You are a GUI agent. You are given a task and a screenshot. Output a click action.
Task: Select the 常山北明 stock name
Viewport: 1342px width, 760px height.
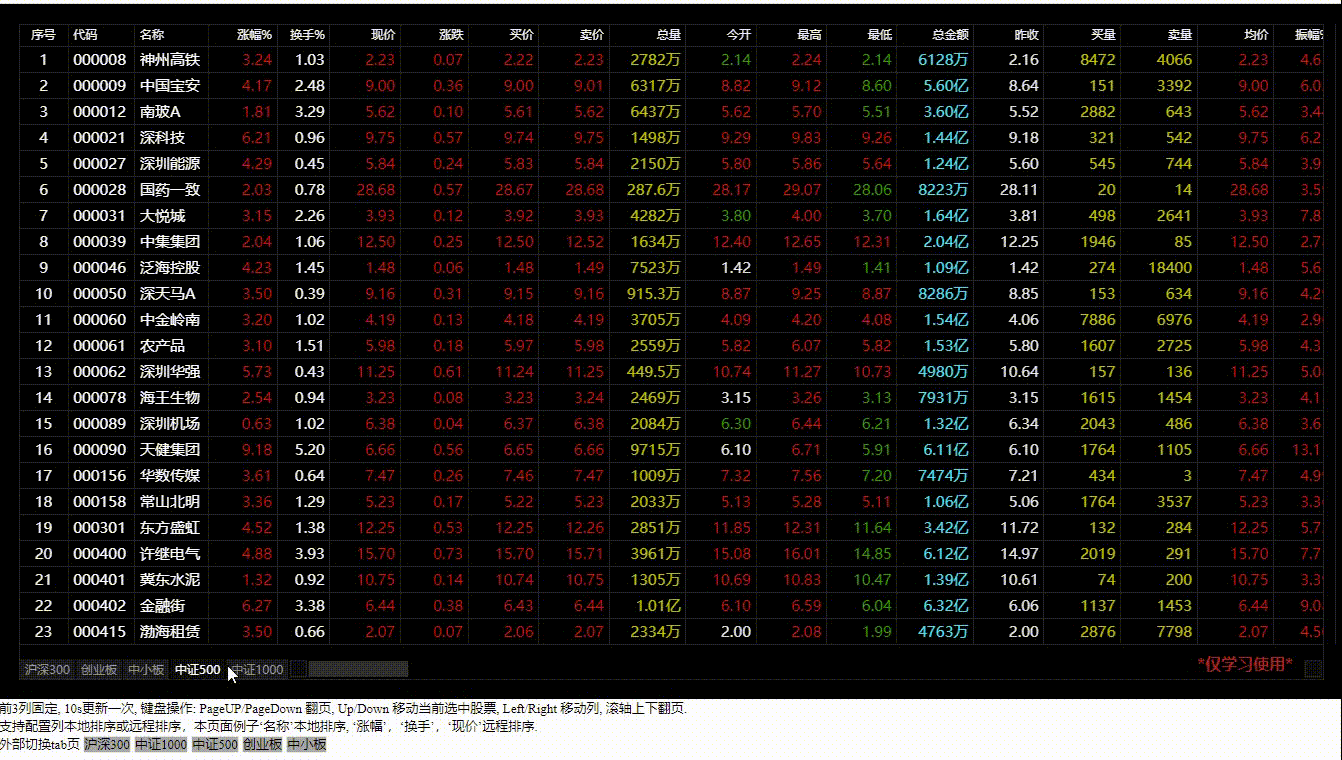tap(170, 502)
